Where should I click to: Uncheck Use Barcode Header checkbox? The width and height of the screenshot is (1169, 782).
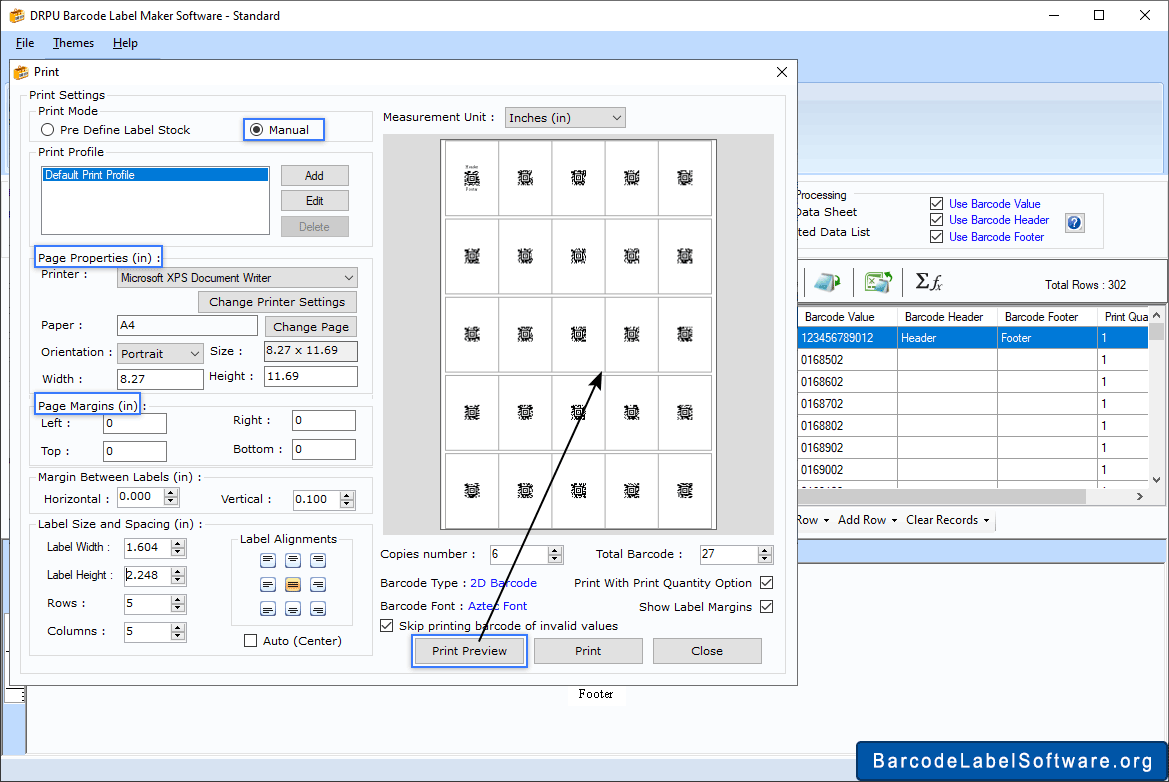coord(936,219)
